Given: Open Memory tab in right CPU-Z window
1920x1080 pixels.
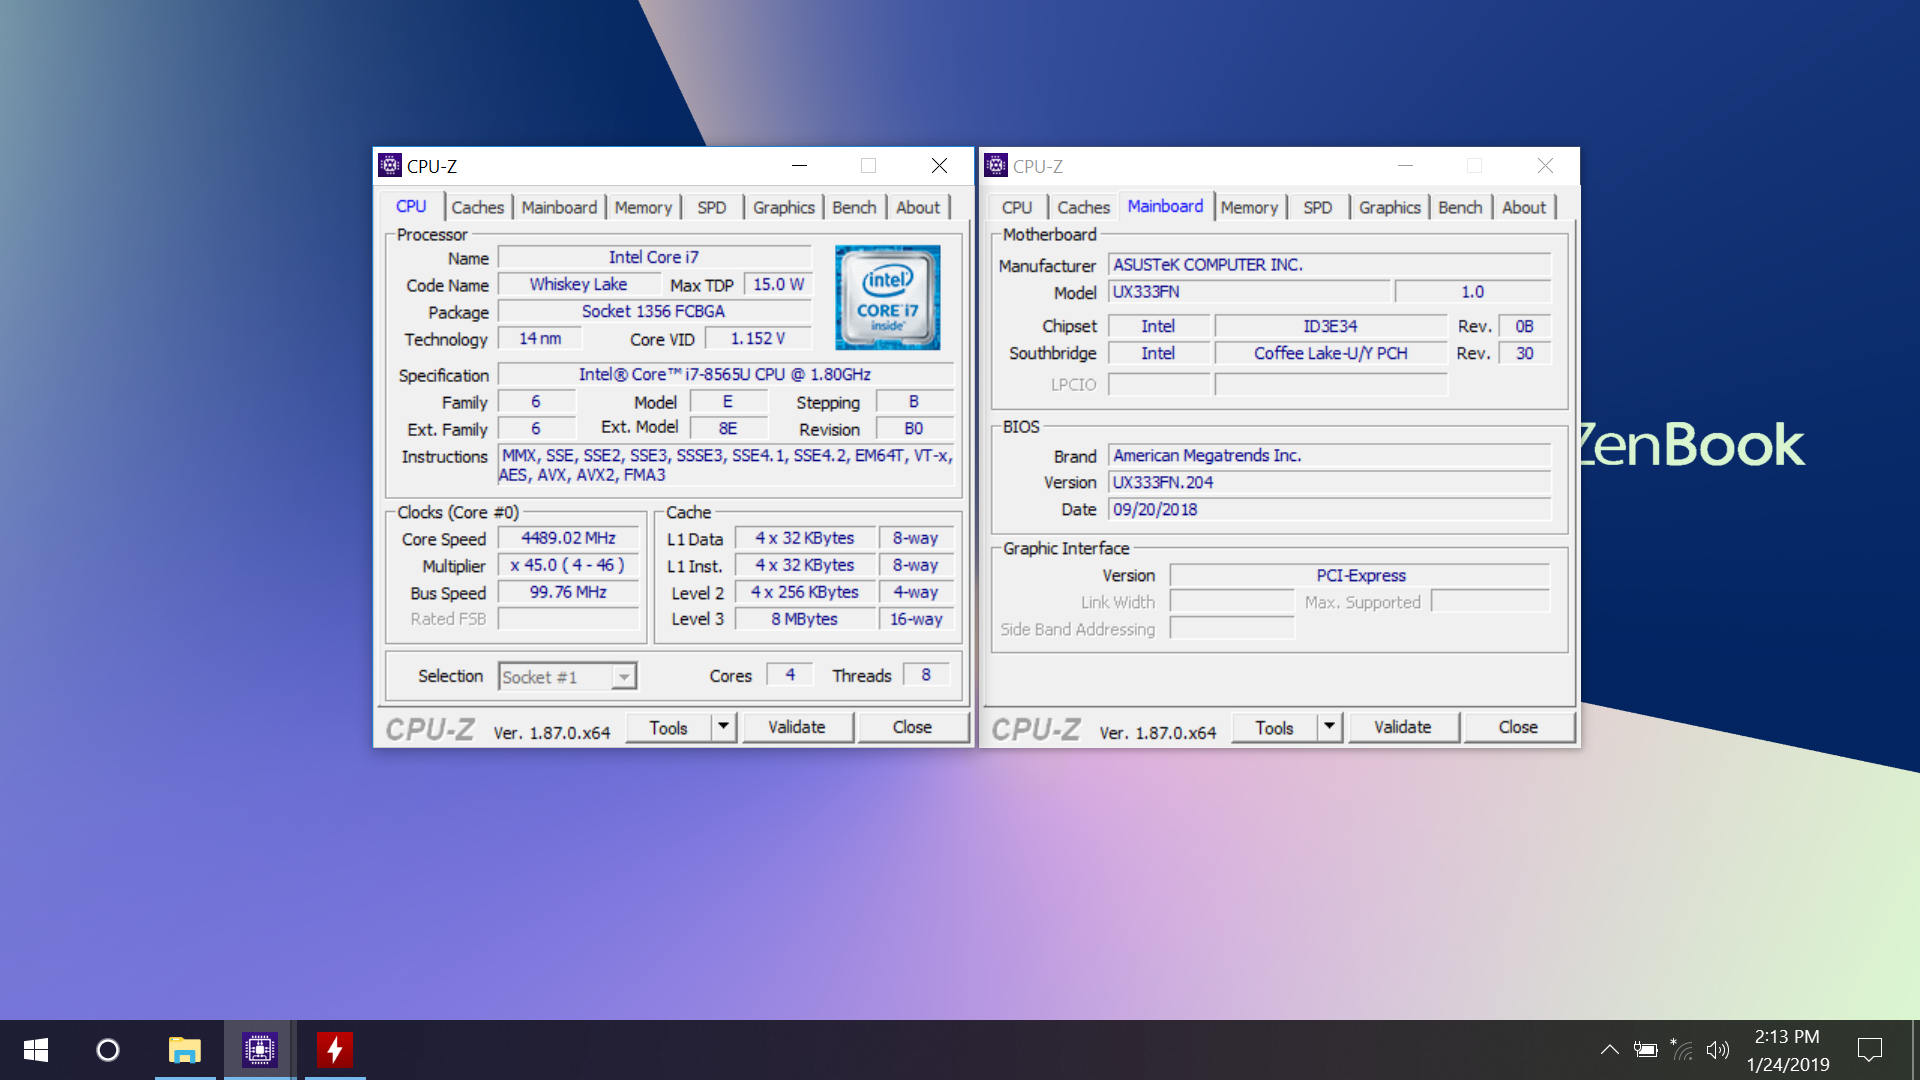Looking at the screenshot, I should (x=1249, y=207).
